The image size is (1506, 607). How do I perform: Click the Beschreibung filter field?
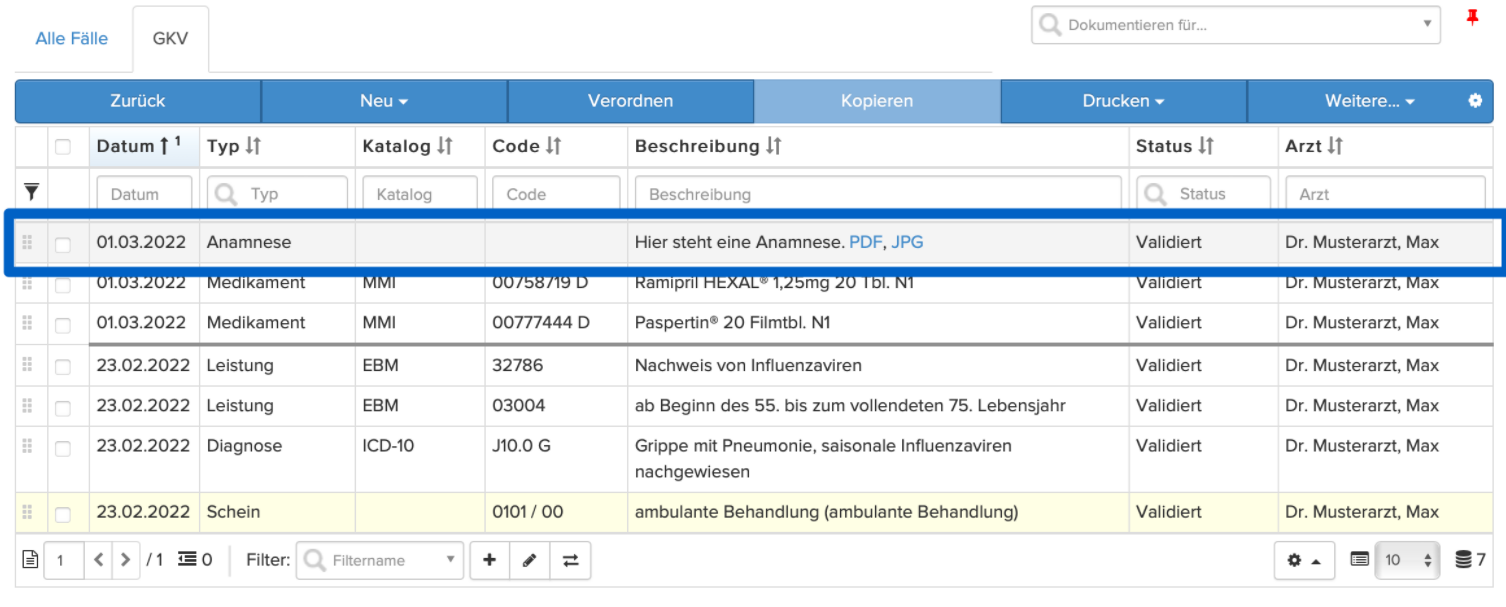pos(878,194)
